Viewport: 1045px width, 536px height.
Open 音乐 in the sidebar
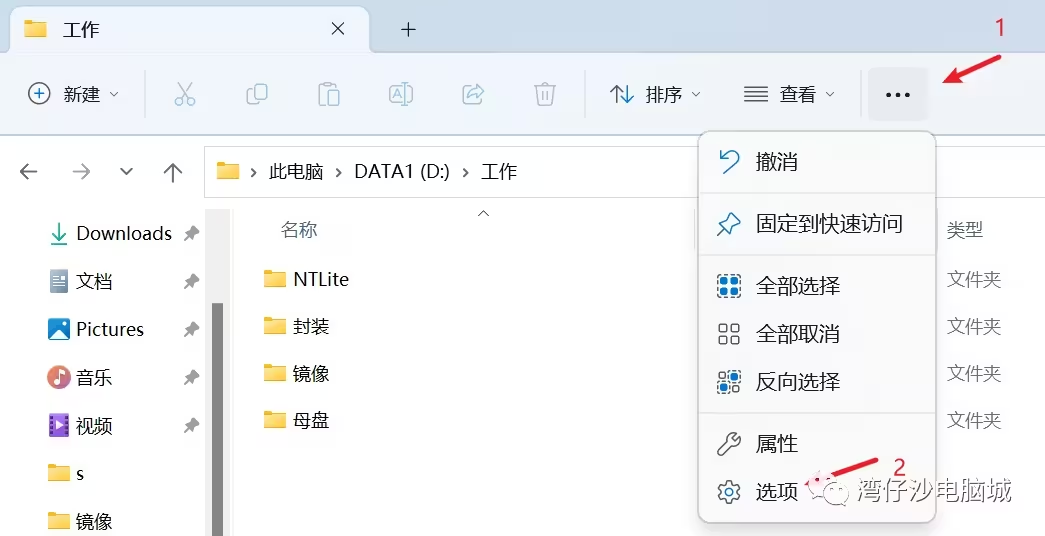pos(80,377)
